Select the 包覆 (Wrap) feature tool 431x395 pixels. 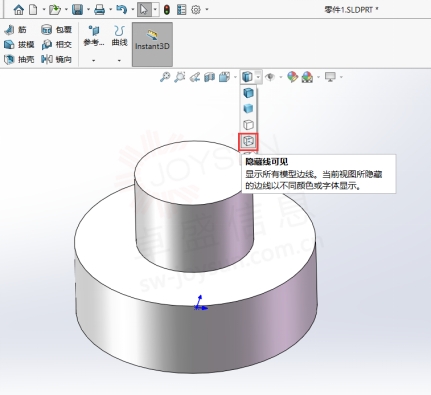(56, 30)
